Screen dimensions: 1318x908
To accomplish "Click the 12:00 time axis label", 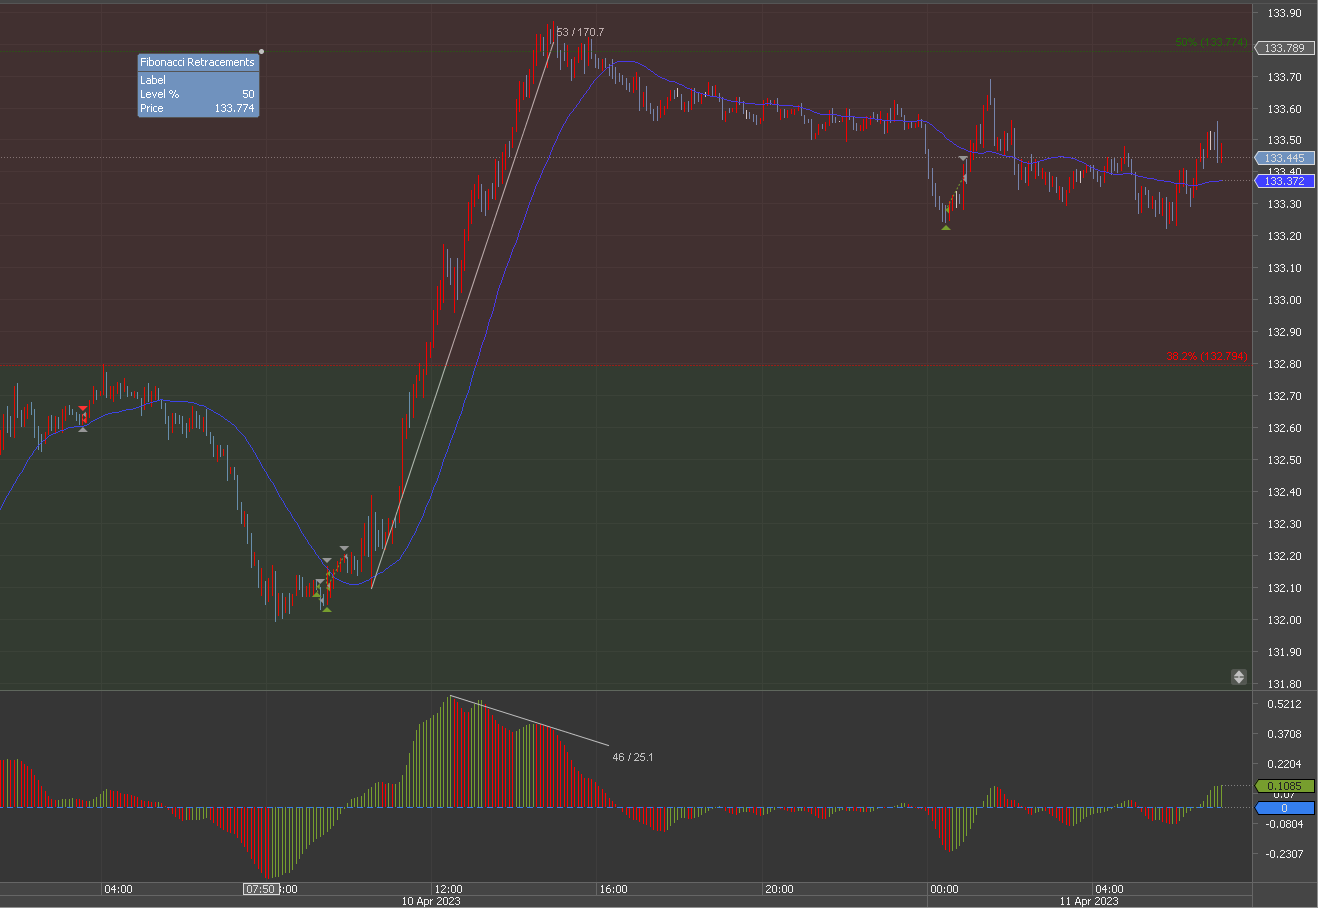I will pos(447,889).
